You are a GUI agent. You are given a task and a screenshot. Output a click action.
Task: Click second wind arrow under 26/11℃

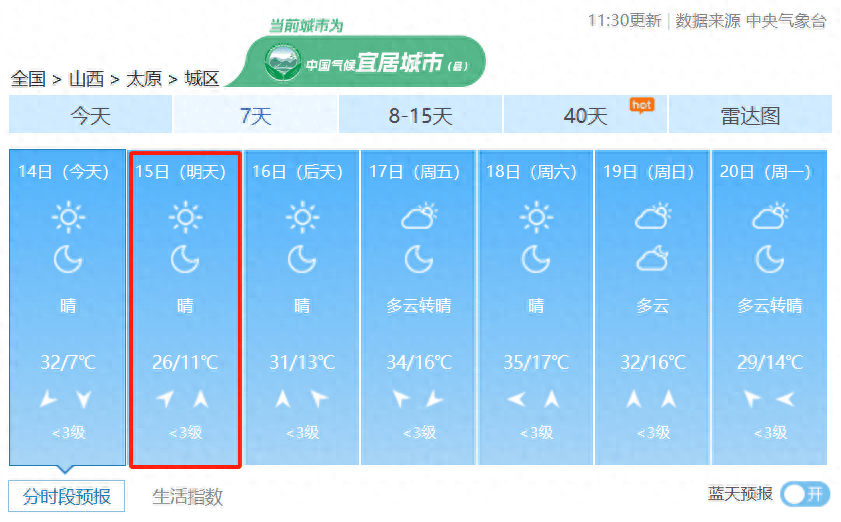[201, 399]
